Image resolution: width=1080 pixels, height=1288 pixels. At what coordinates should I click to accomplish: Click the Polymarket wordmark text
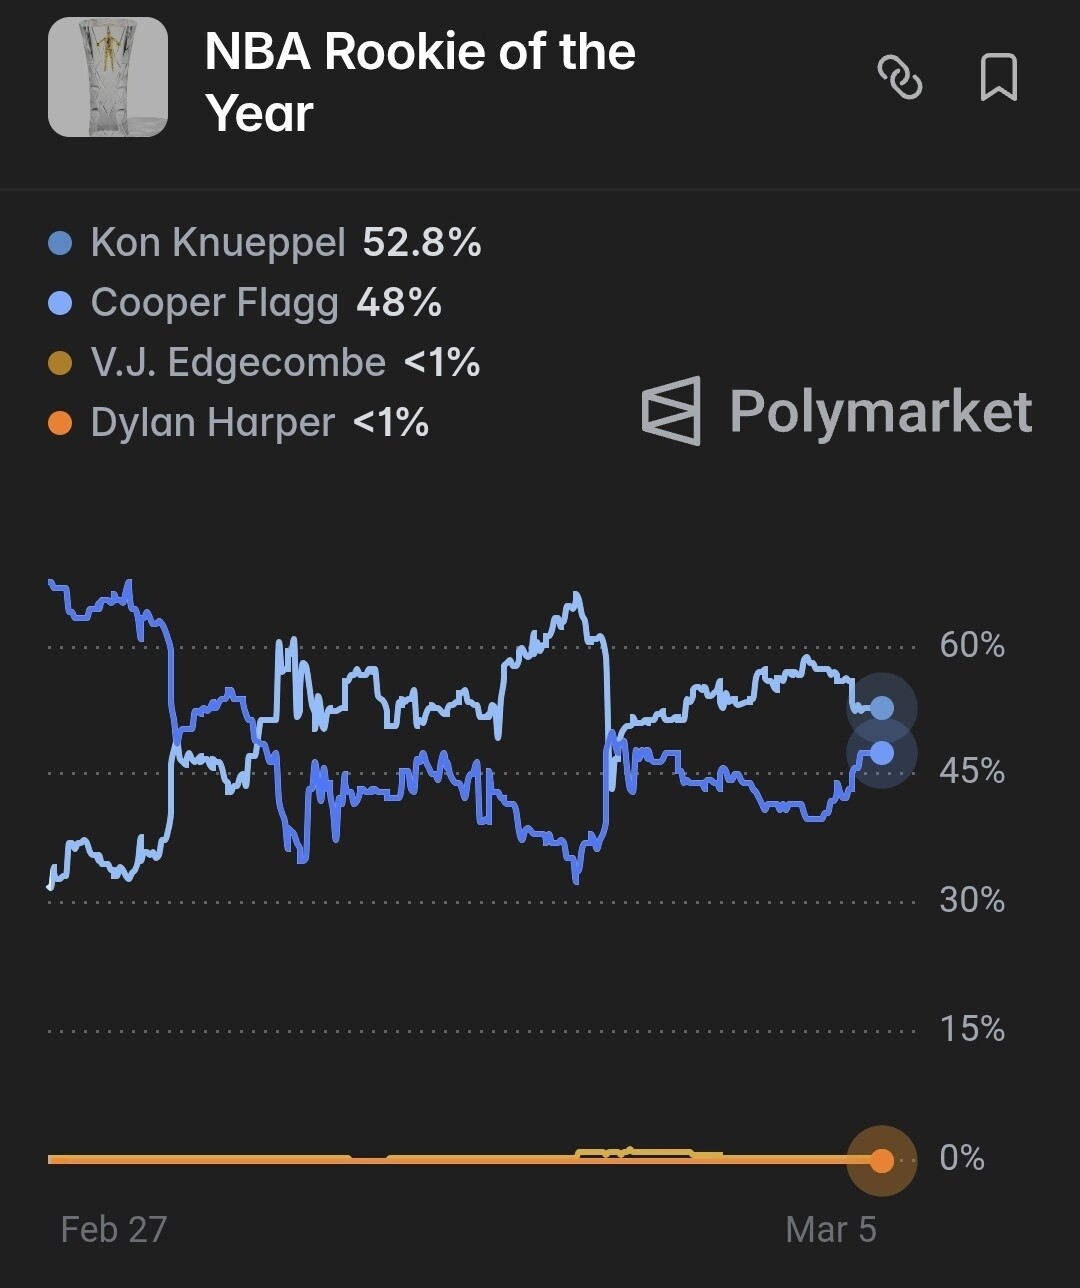(x=880, y=411)
